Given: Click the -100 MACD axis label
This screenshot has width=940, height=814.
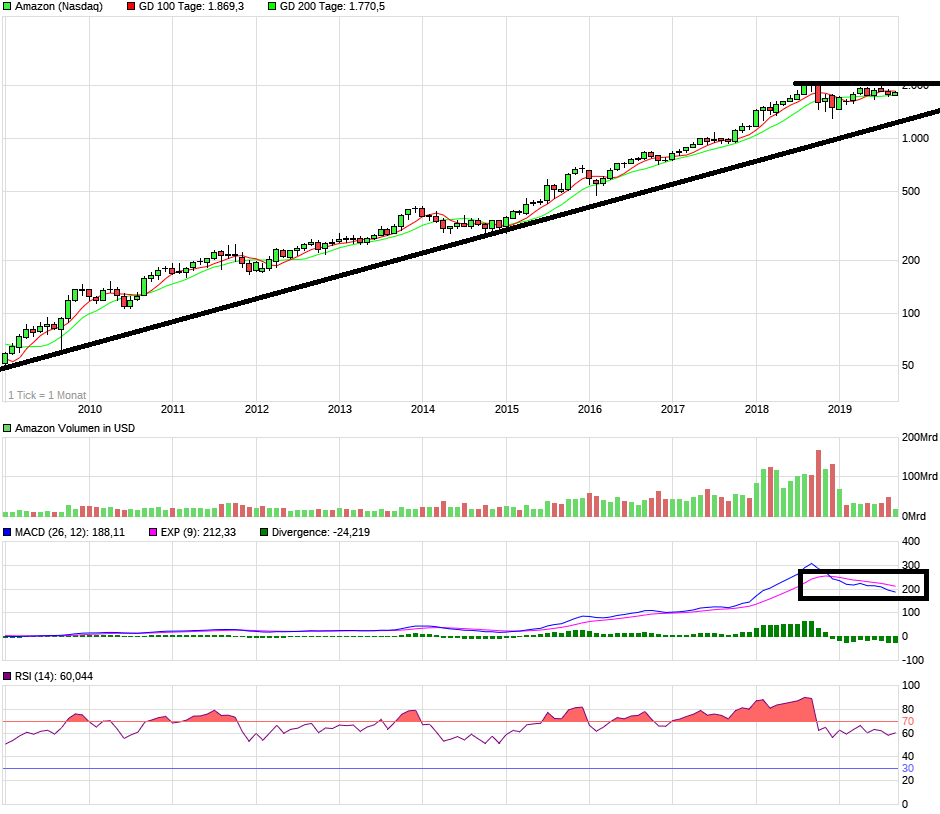Looking at the screenshot, I should click(x=913, y=660).
